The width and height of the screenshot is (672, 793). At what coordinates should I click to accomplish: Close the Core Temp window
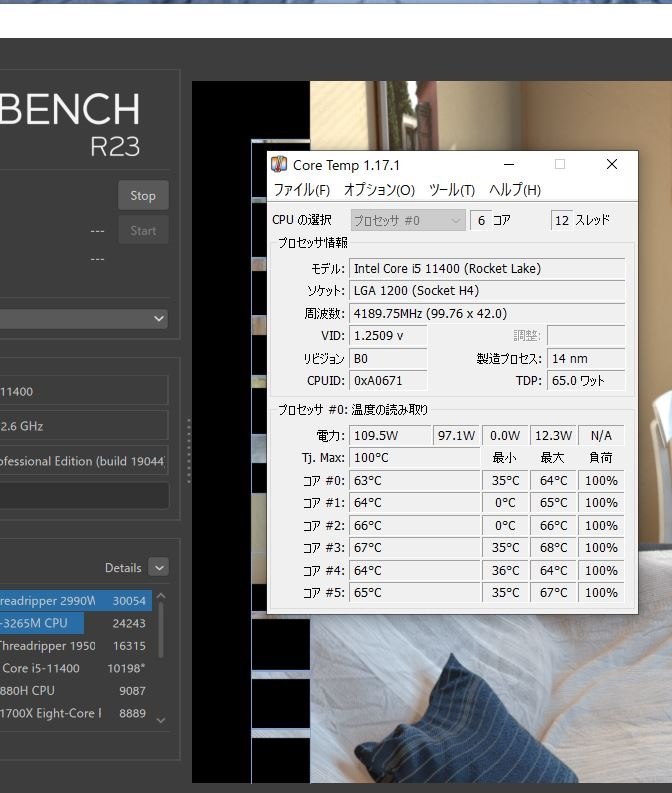tap(612, 164)
